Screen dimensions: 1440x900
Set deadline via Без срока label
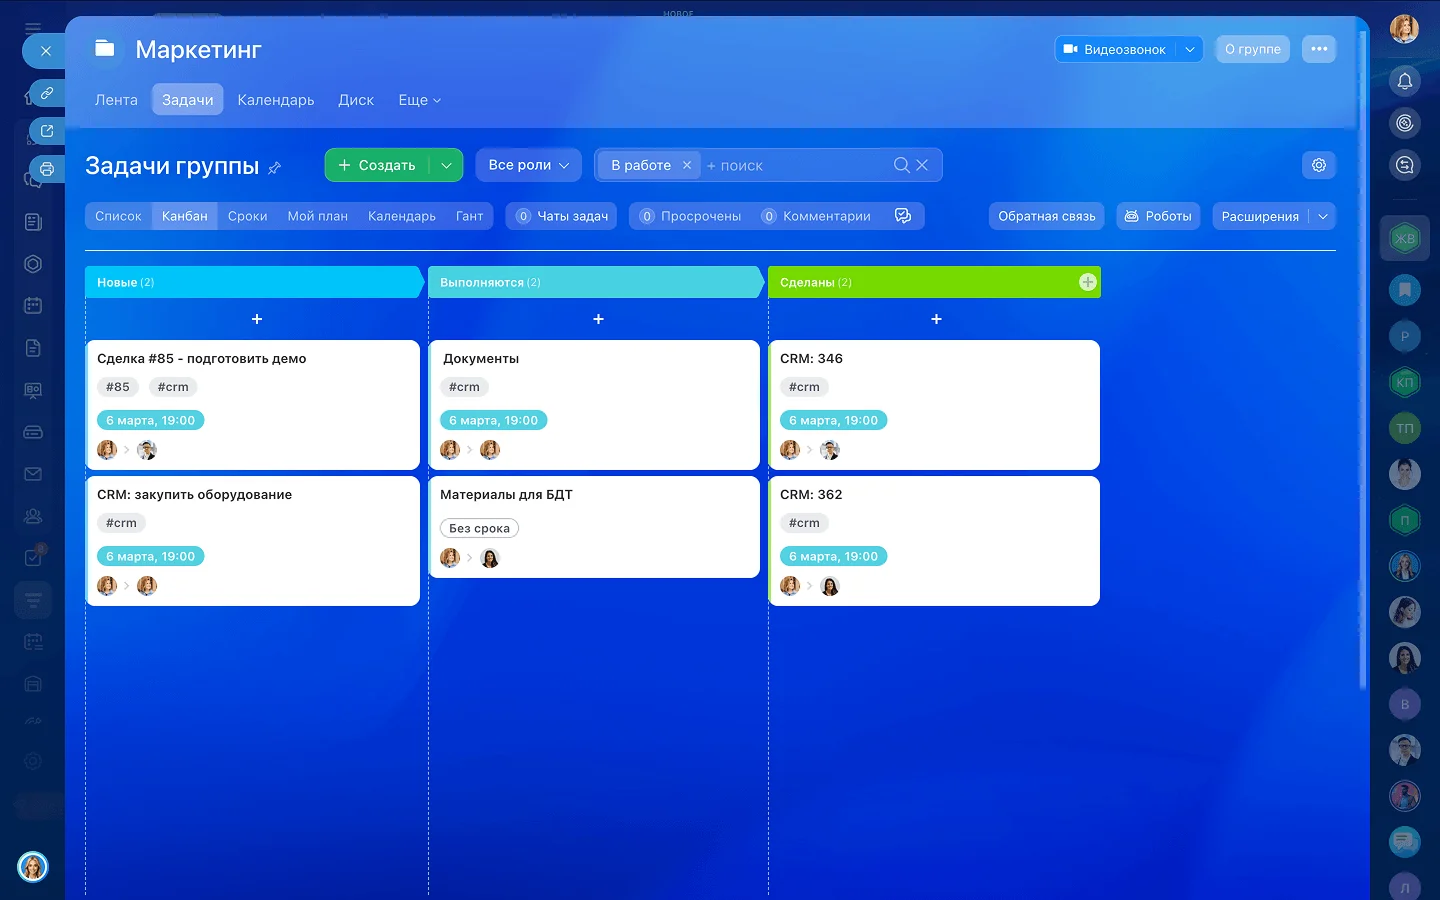pos(479,528)
